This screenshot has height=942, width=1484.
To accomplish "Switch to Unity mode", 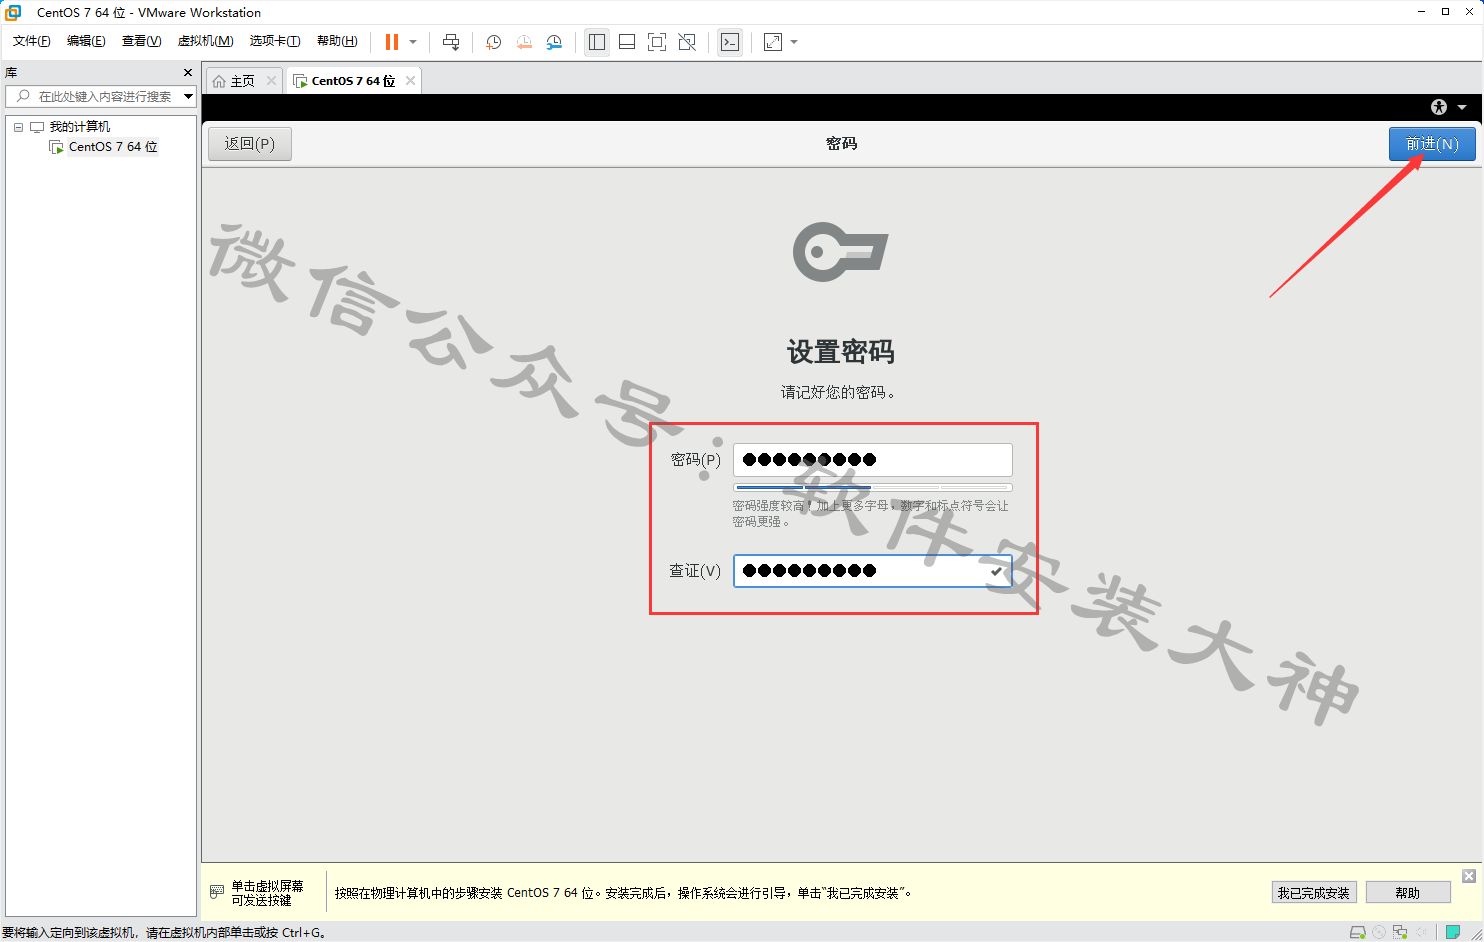I will (x=687, y=42).
